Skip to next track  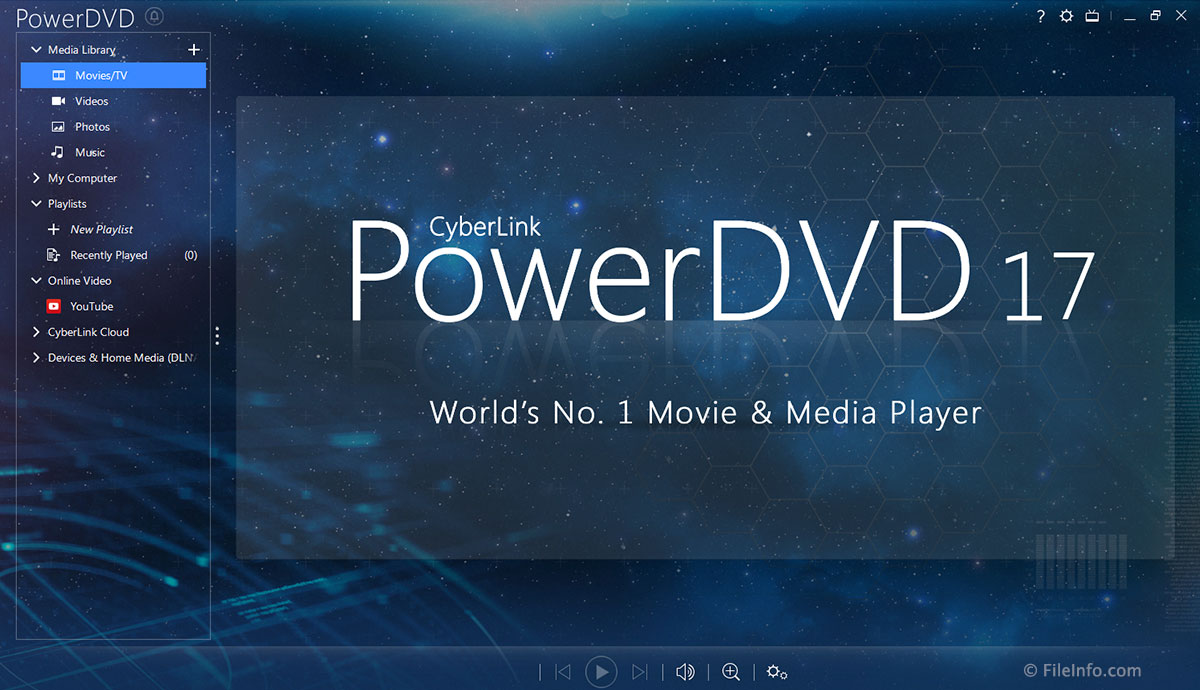(640, 672)
